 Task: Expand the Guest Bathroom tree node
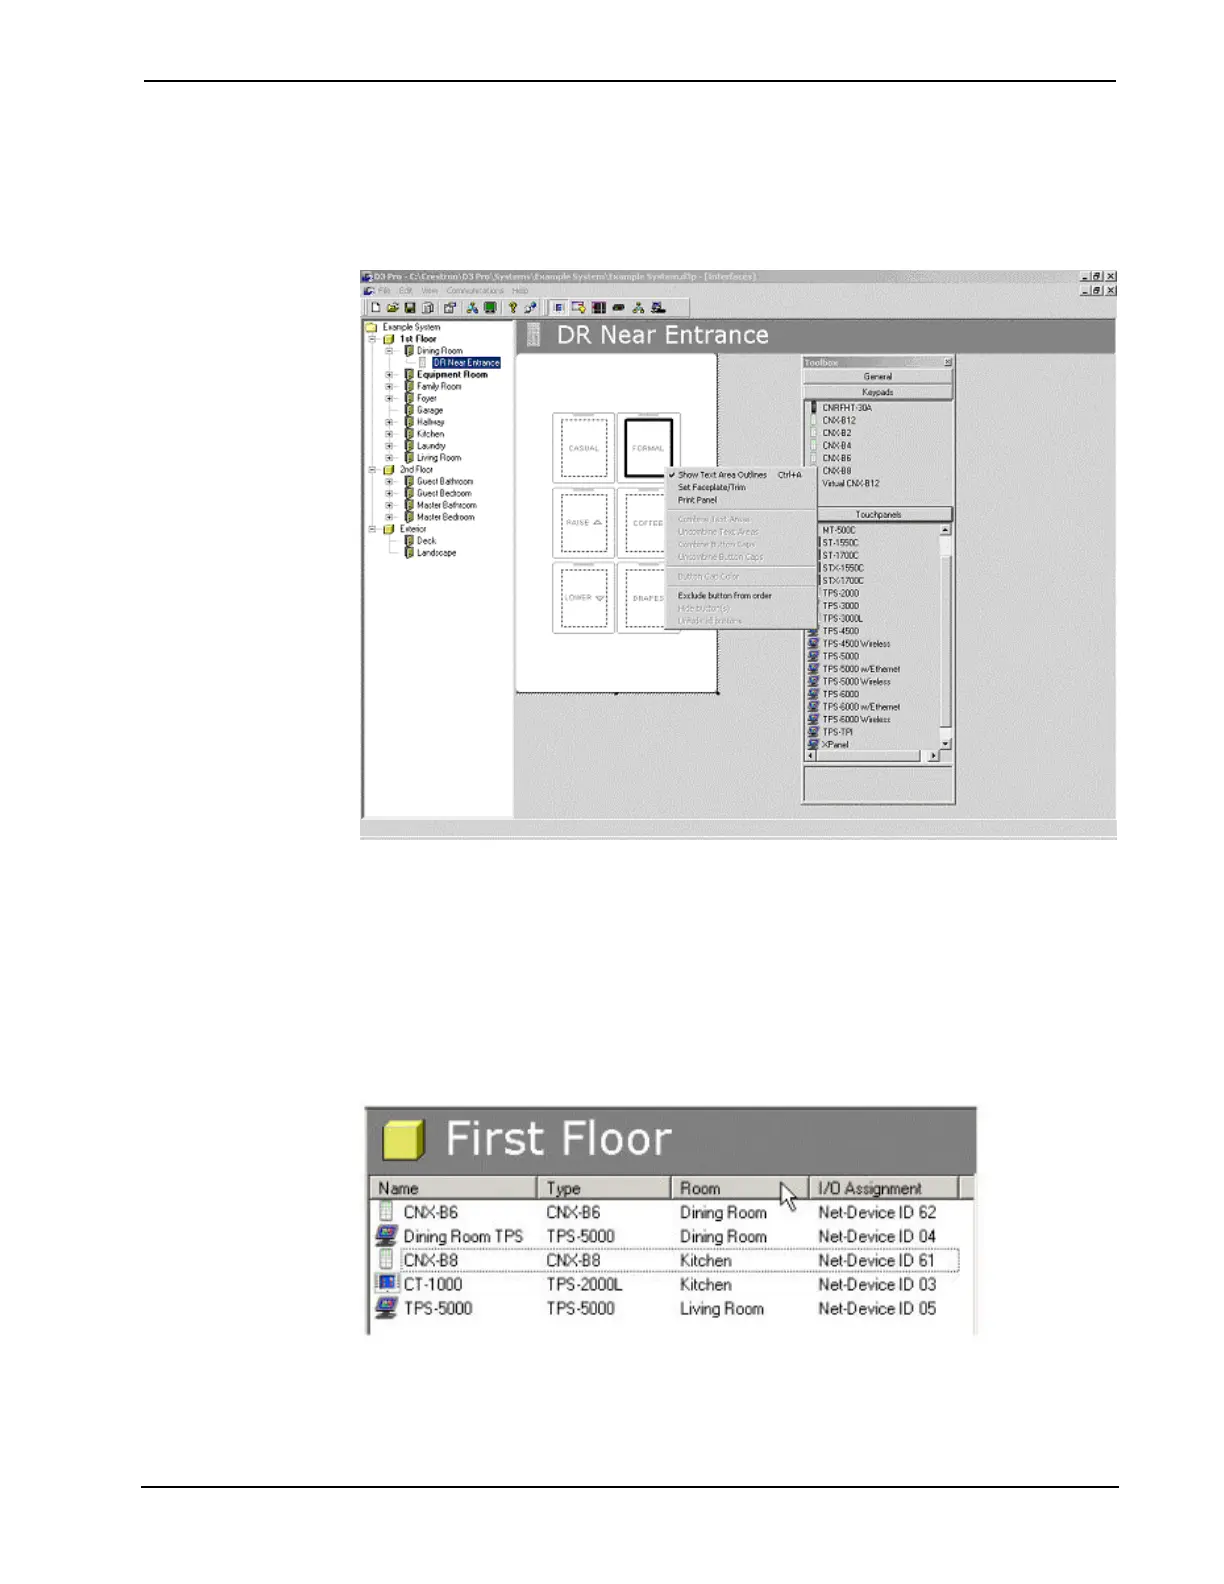point(390,481)
